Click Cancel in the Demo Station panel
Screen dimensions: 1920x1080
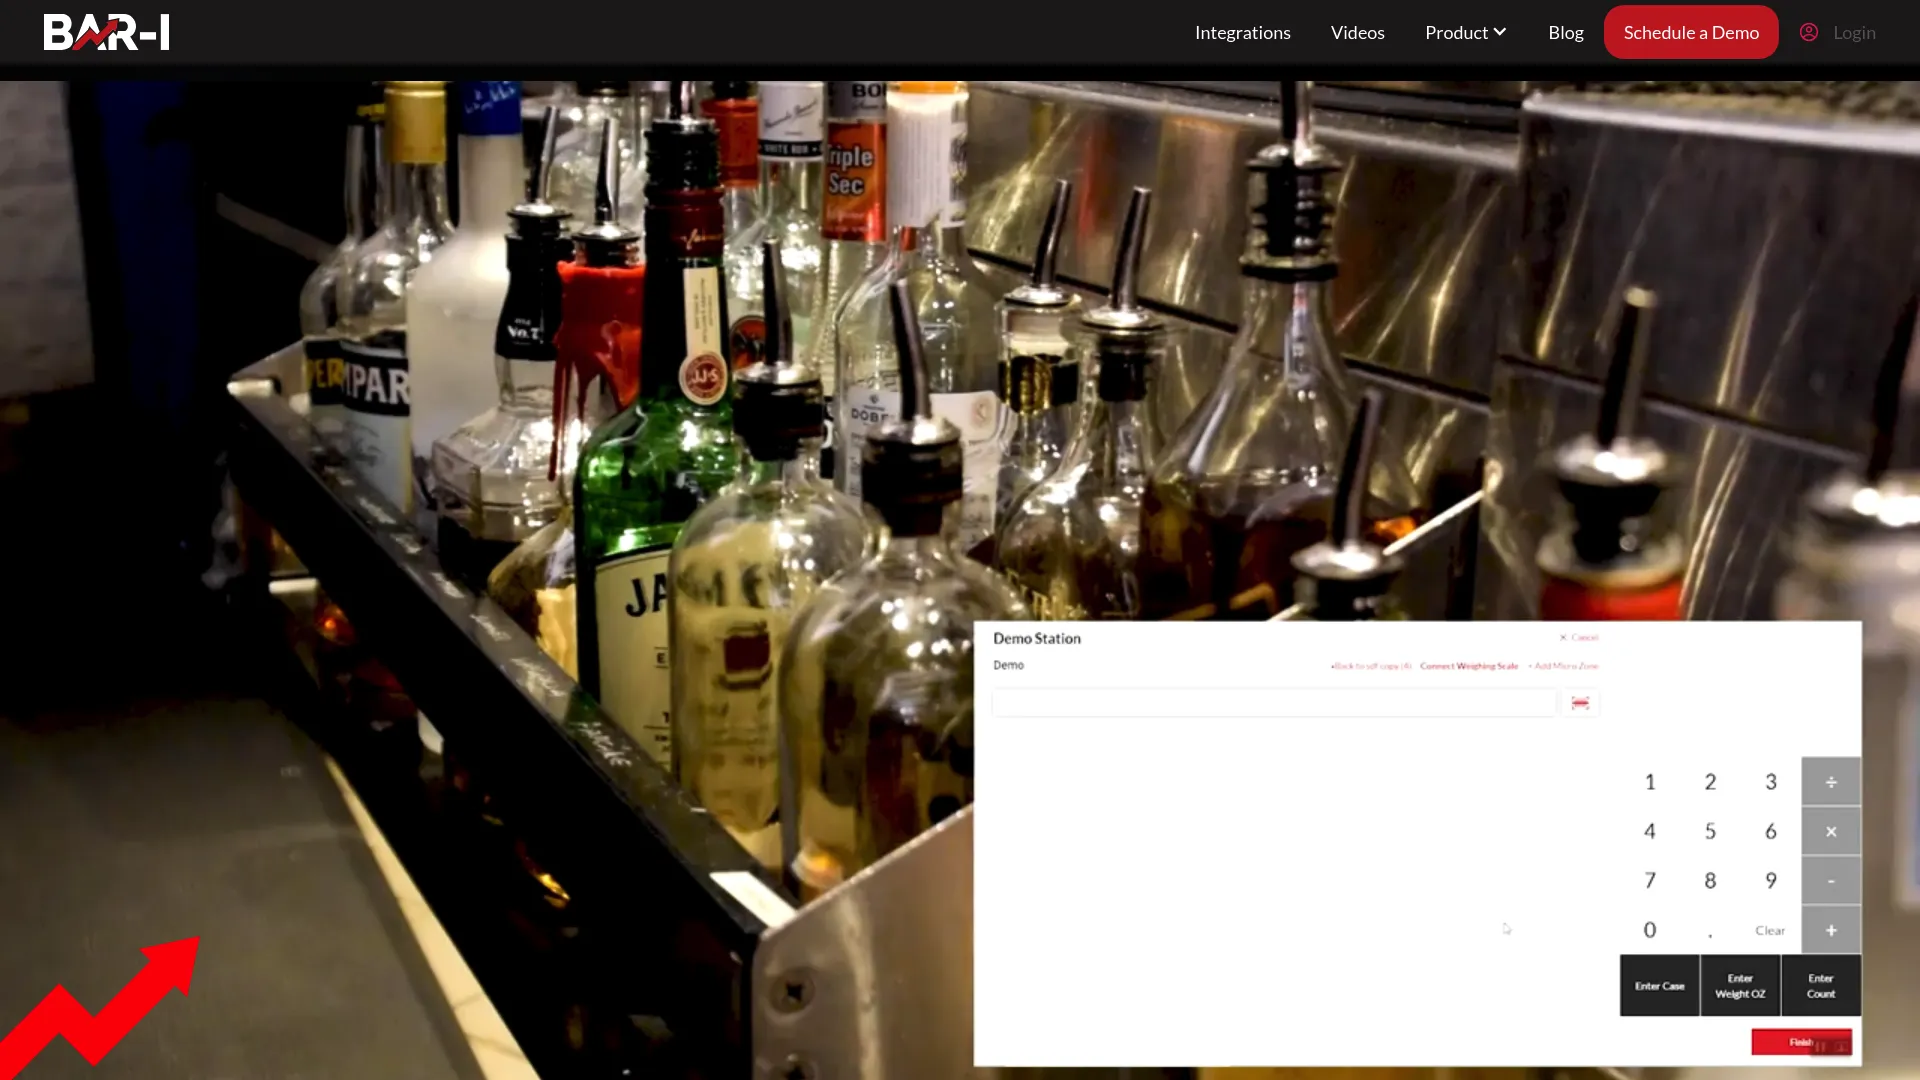pyautogui.click(x=1579, y=637)
